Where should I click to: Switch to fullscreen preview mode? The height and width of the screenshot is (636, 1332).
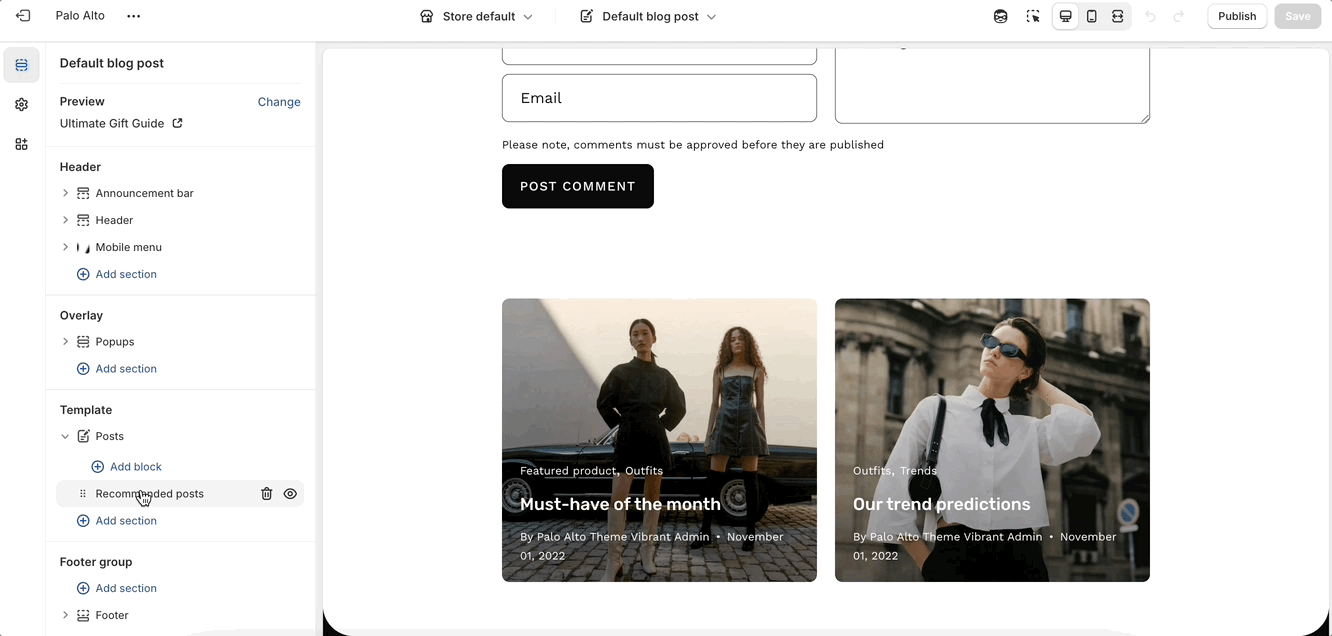pos(1118,16)
